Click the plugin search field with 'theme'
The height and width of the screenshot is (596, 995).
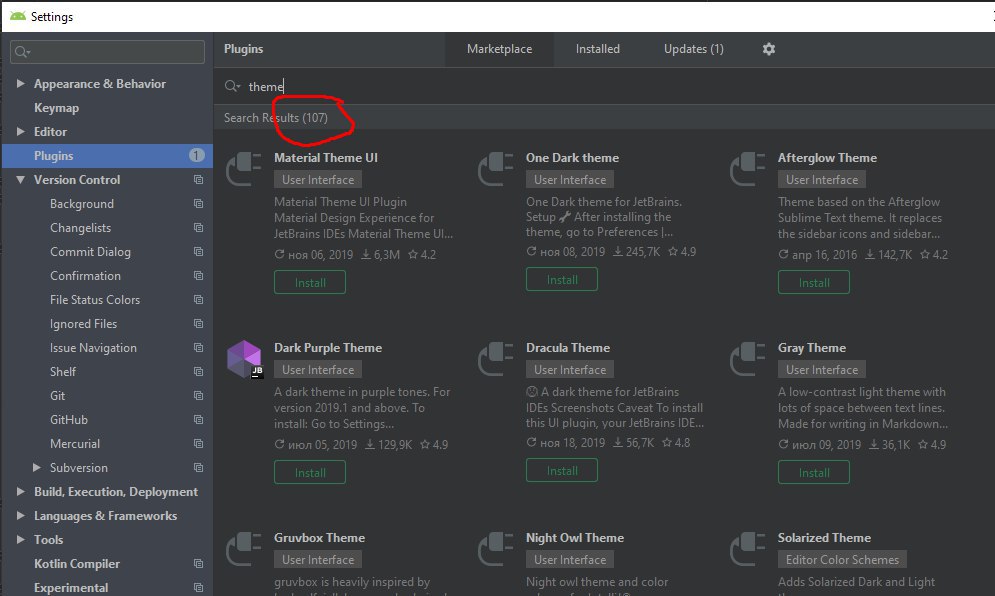tap(604, 86)
